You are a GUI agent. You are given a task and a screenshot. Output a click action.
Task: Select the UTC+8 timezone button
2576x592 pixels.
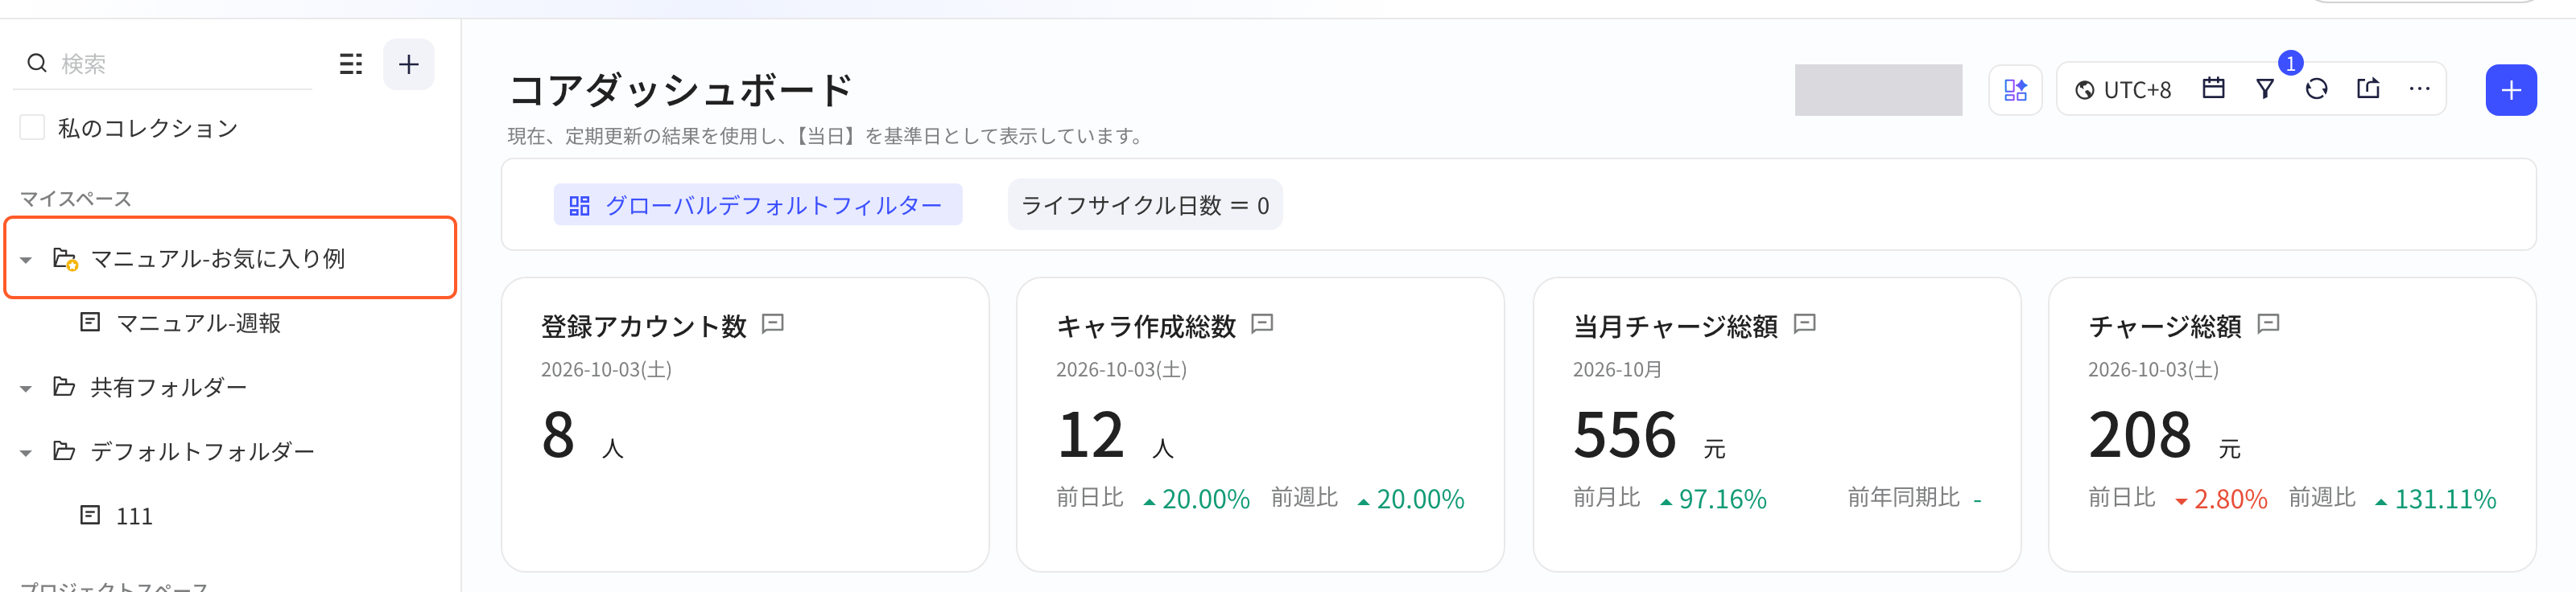pos(2123,90)
